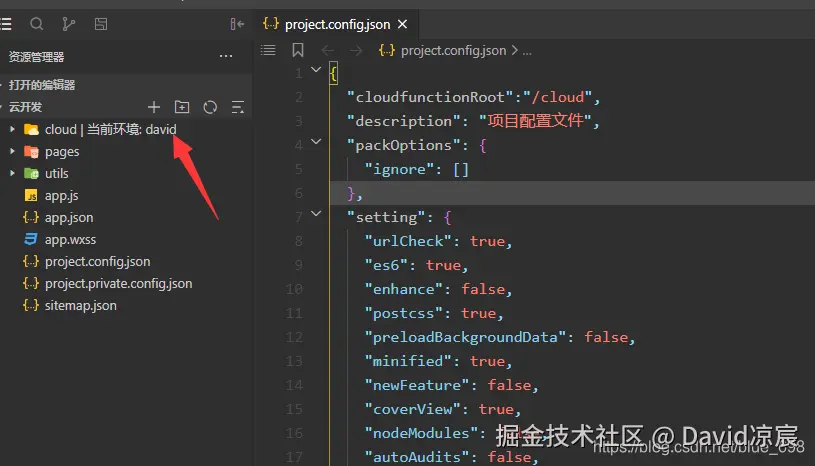The height and width of the screenshot is (466, 815).
Task: Click the utils folder icon
Action: 31,174
